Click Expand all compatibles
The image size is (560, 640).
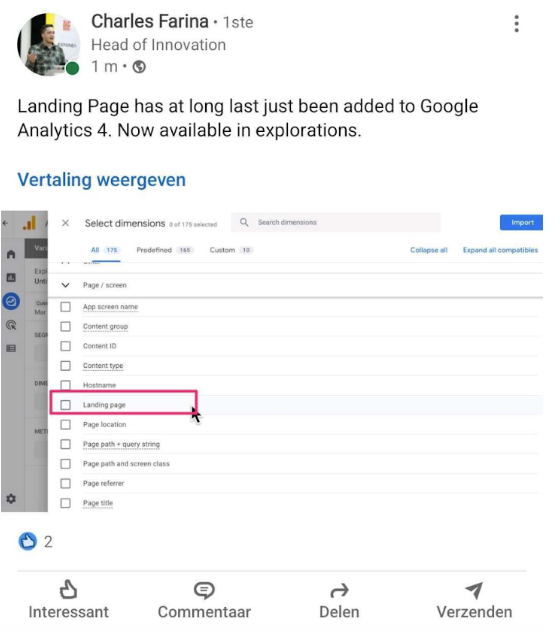500,250
